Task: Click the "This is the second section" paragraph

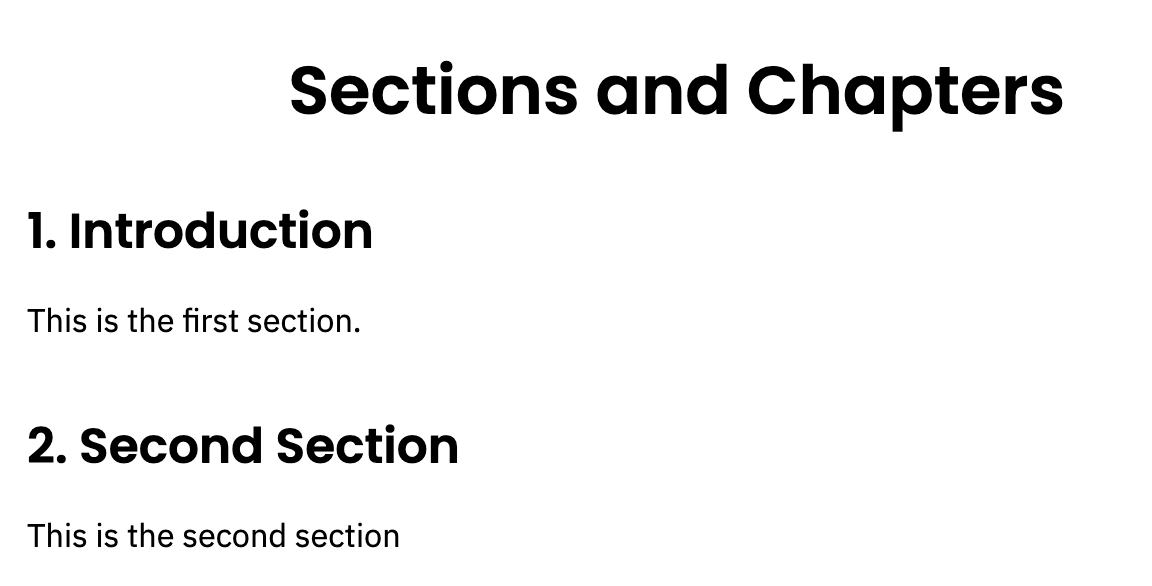Action: pyautogui.click(x=214, y=537)
